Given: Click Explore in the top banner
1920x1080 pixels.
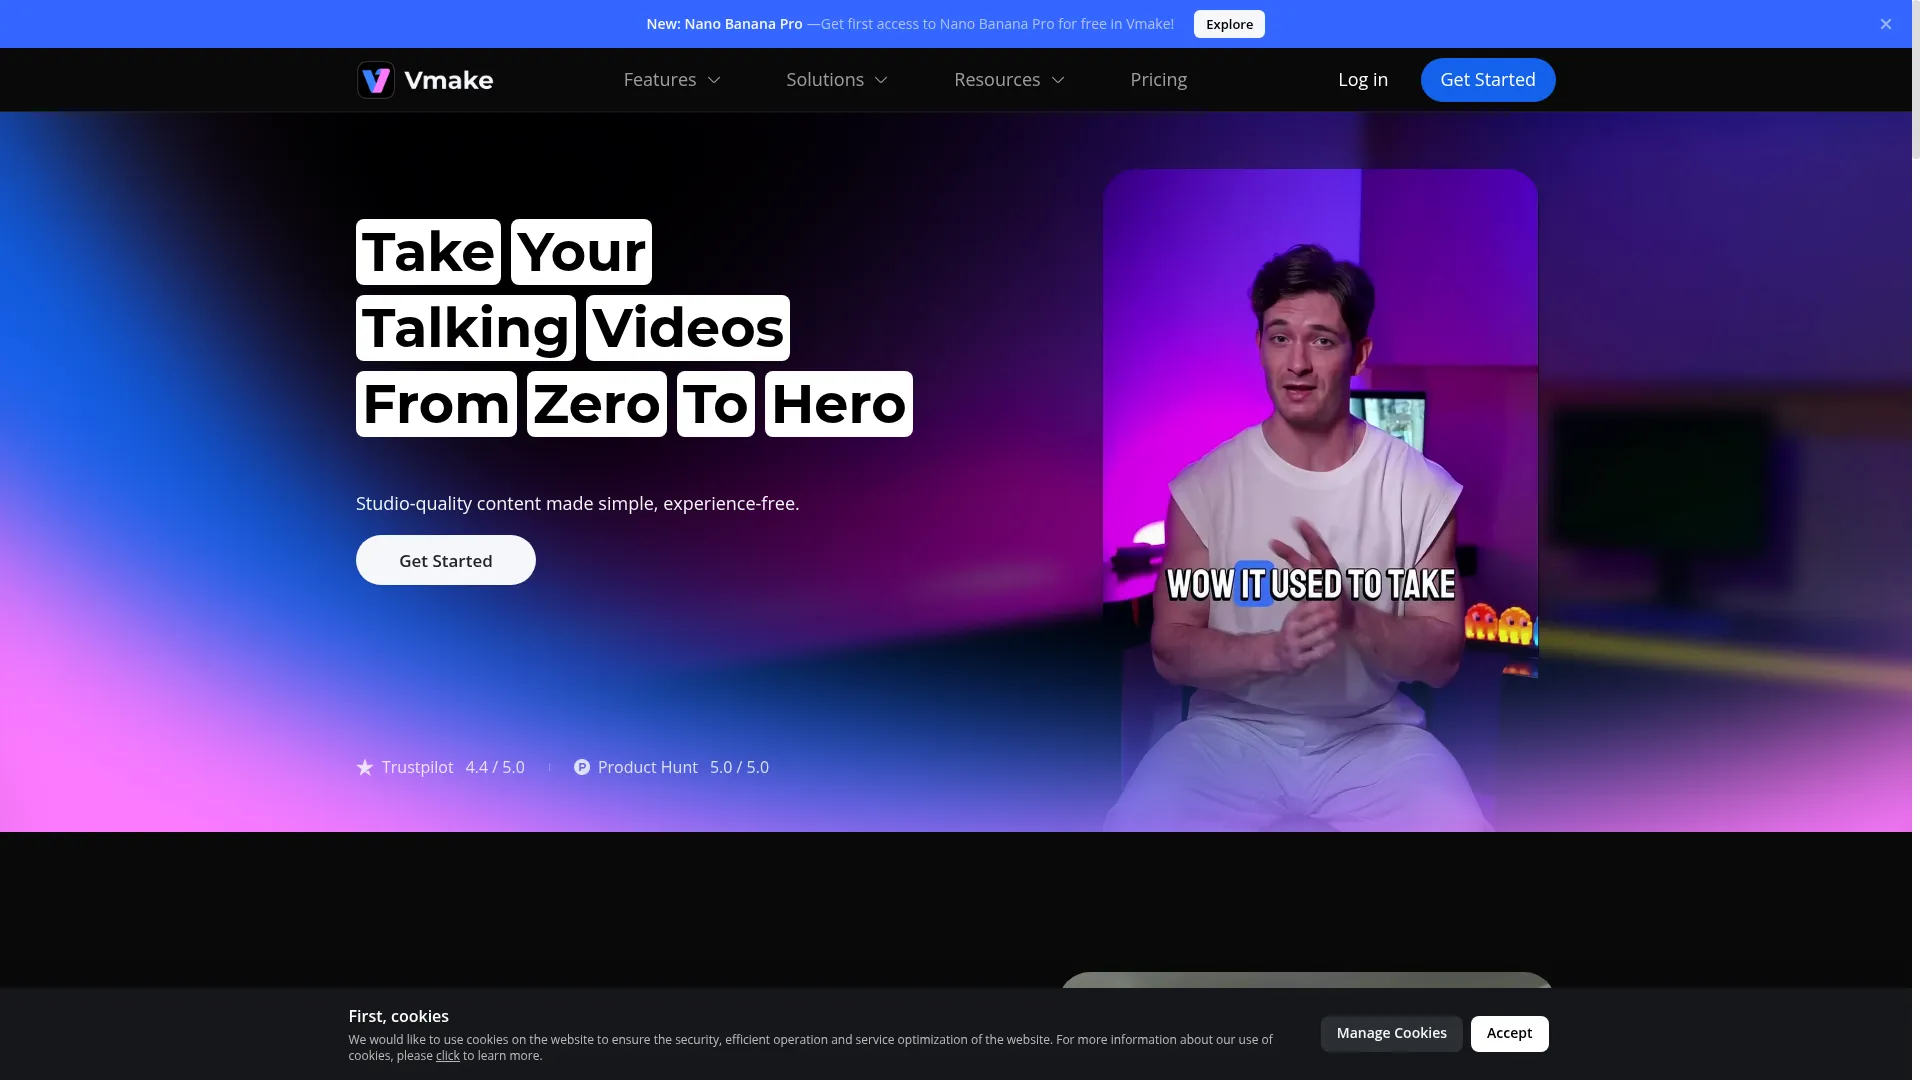Looking at the screenshot, I should click(1229, 24).
